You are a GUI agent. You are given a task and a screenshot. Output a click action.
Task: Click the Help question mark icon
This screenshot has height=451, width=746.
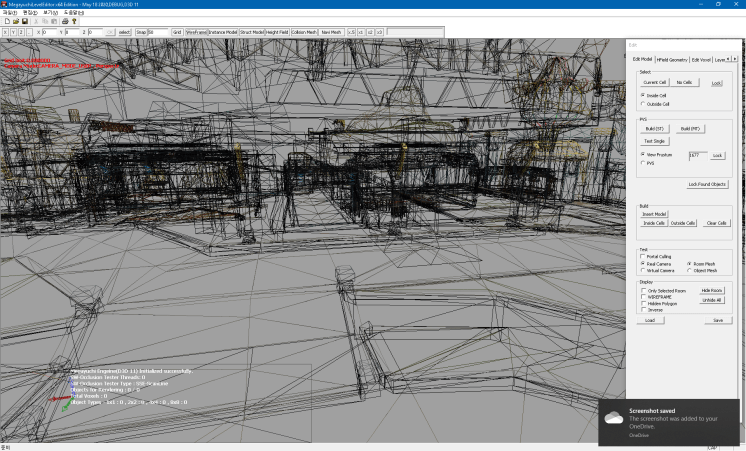[73, 20]
